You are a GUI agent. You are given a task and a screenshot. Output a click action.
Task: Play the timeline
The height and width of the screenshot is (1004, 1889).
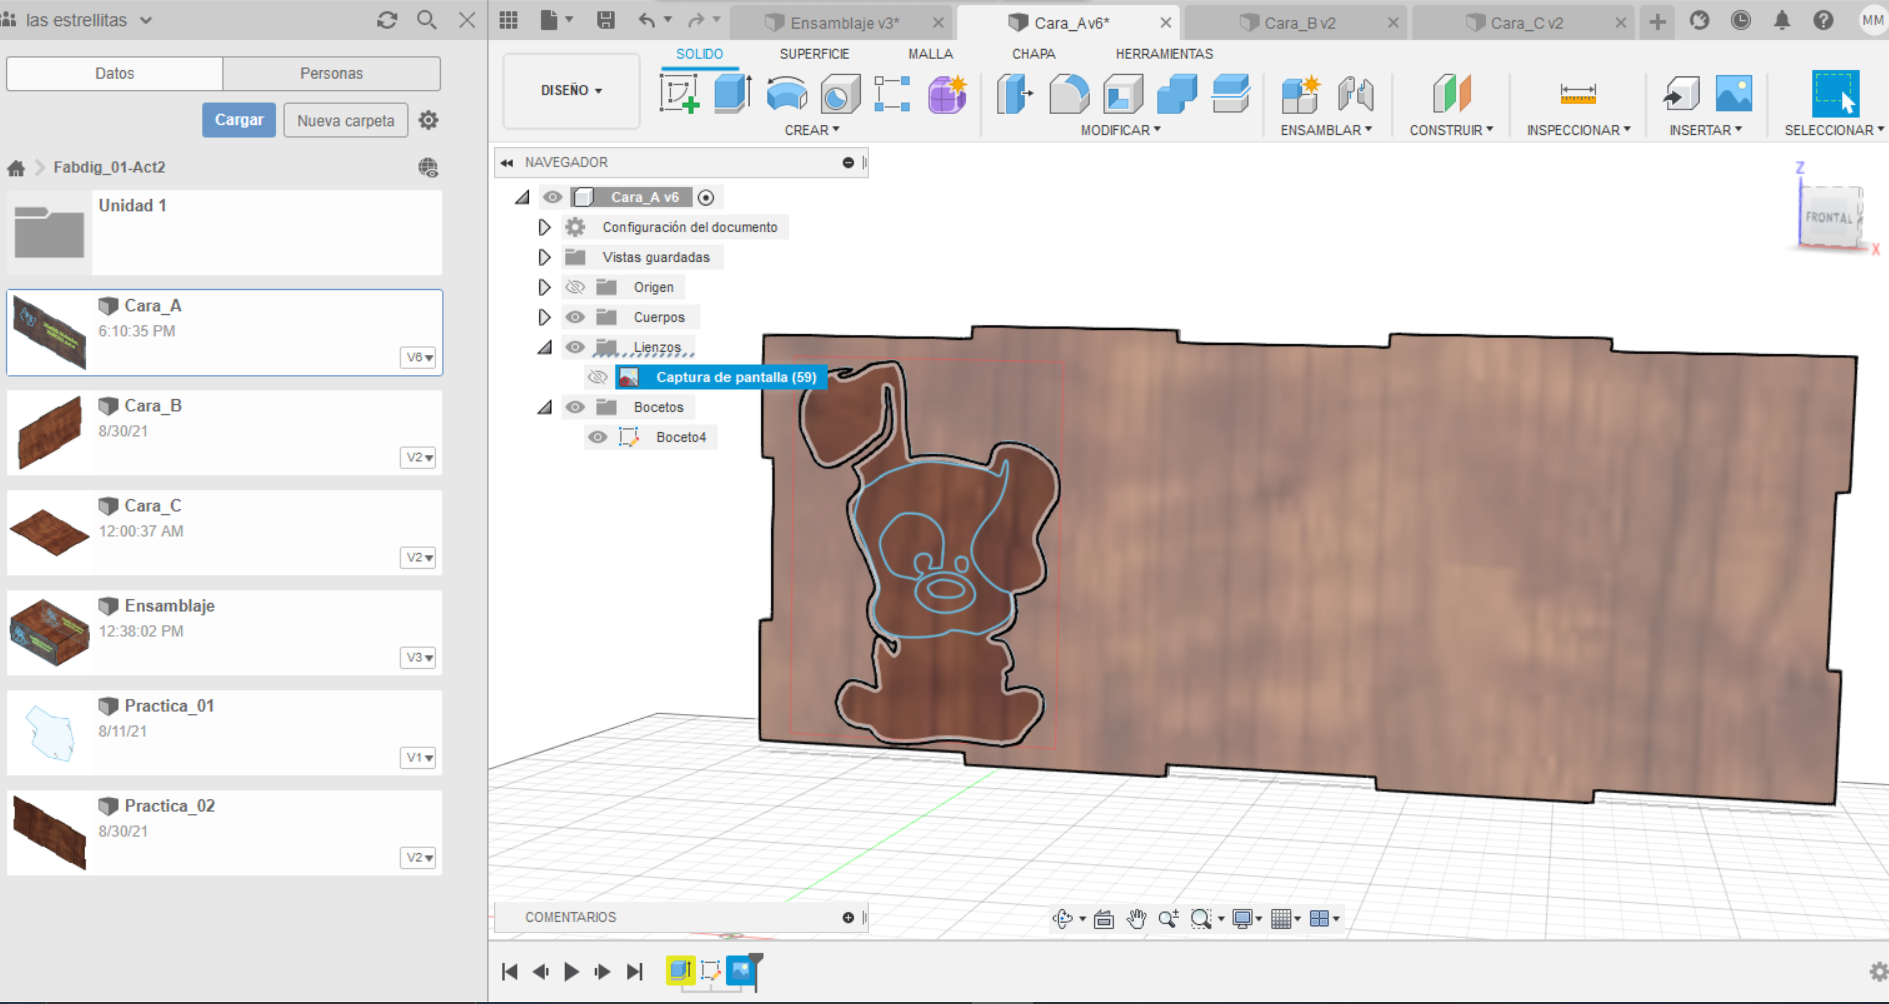click(571, 971)
